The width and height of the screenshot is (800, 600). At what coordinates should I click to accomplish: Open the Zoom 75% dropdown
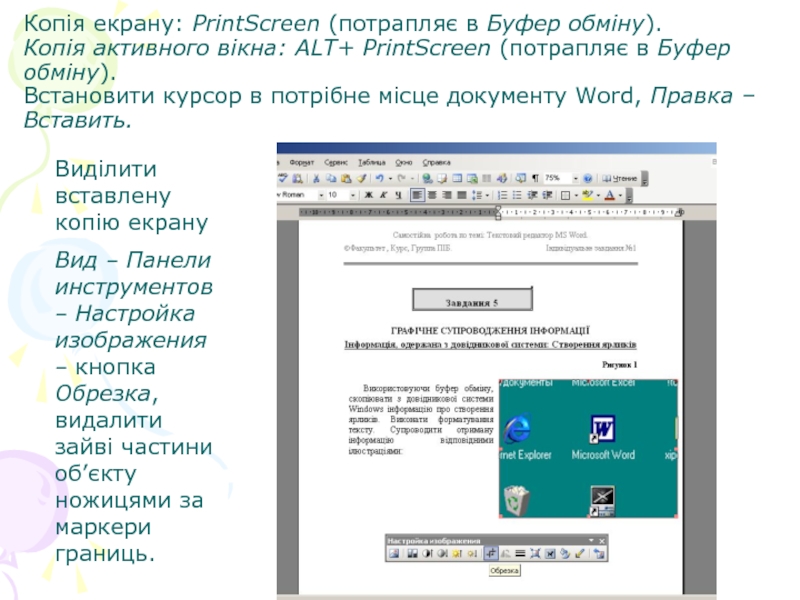(576, 178)
